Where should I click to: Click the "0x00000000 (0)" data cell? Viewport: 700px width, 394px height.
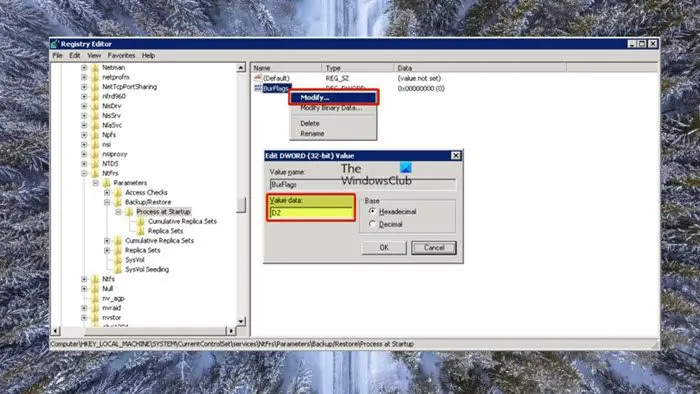pos(421,88)
